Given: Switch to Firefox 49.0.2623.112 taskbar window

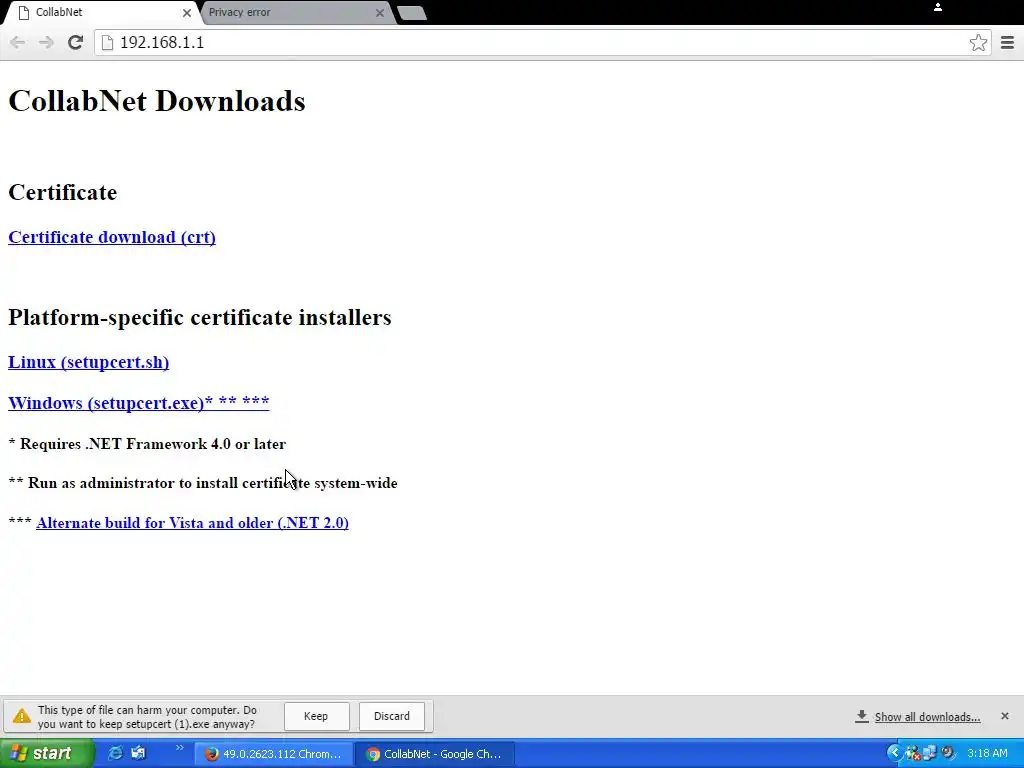Looking at the screenshot, I should [x=274, y=754].
